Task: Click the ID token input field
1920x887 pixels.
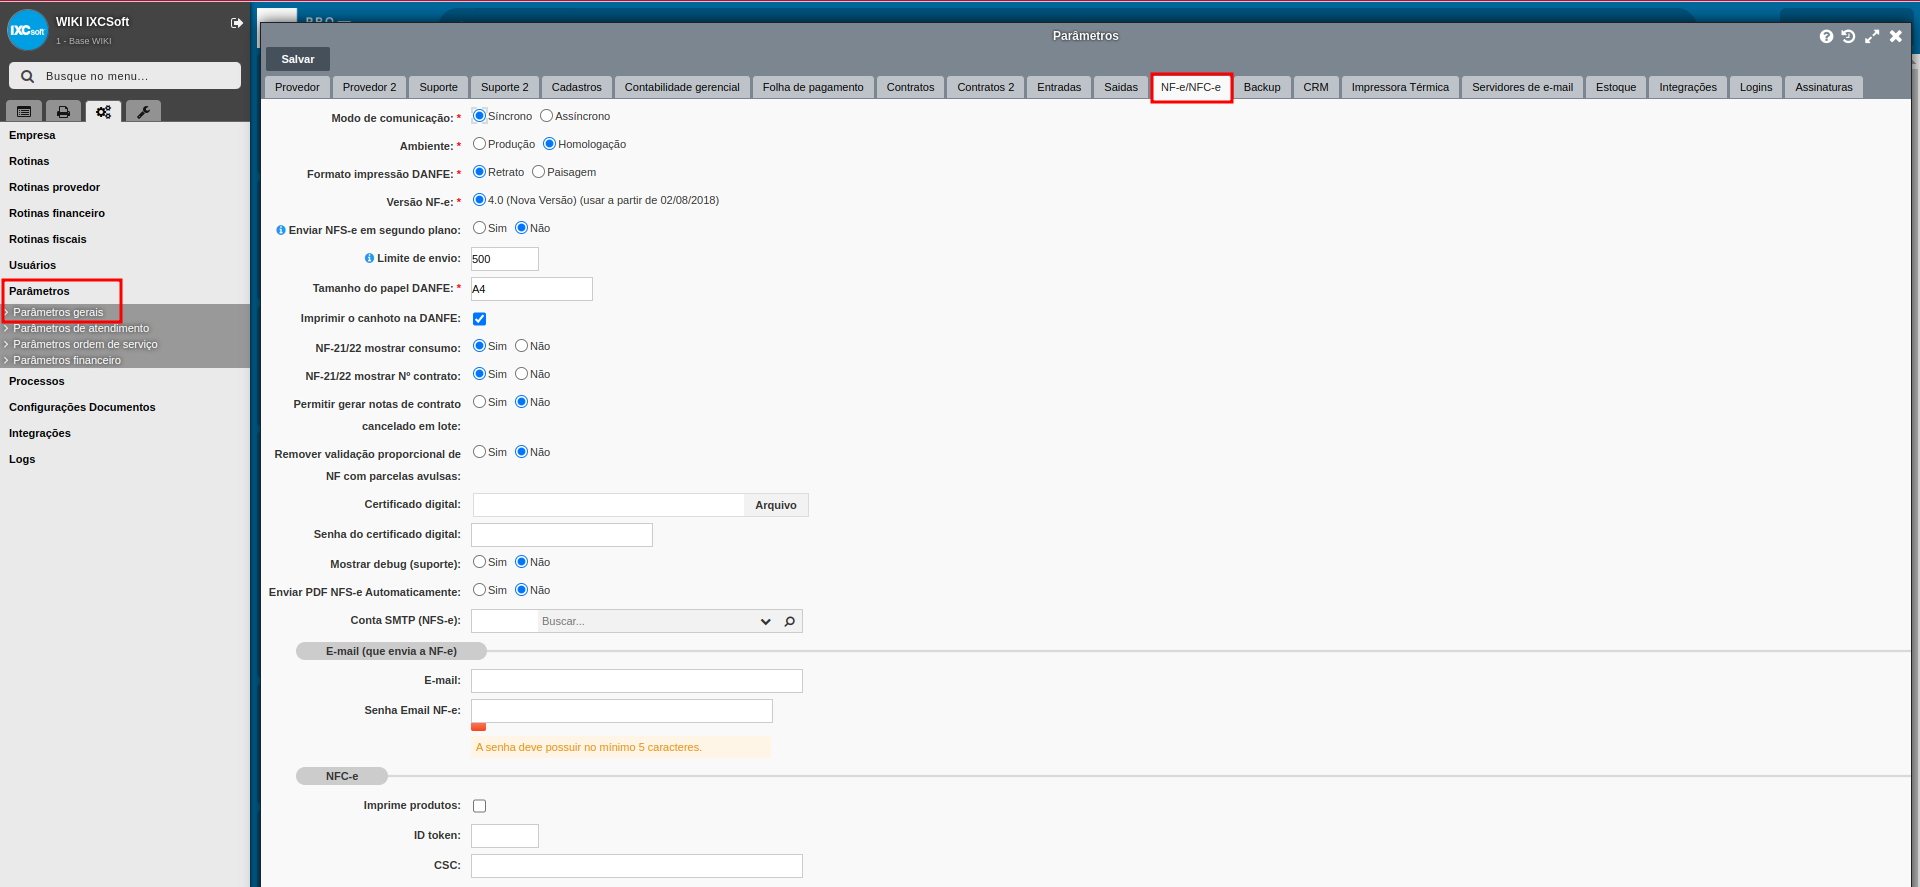Action: (x=505, y=836)
